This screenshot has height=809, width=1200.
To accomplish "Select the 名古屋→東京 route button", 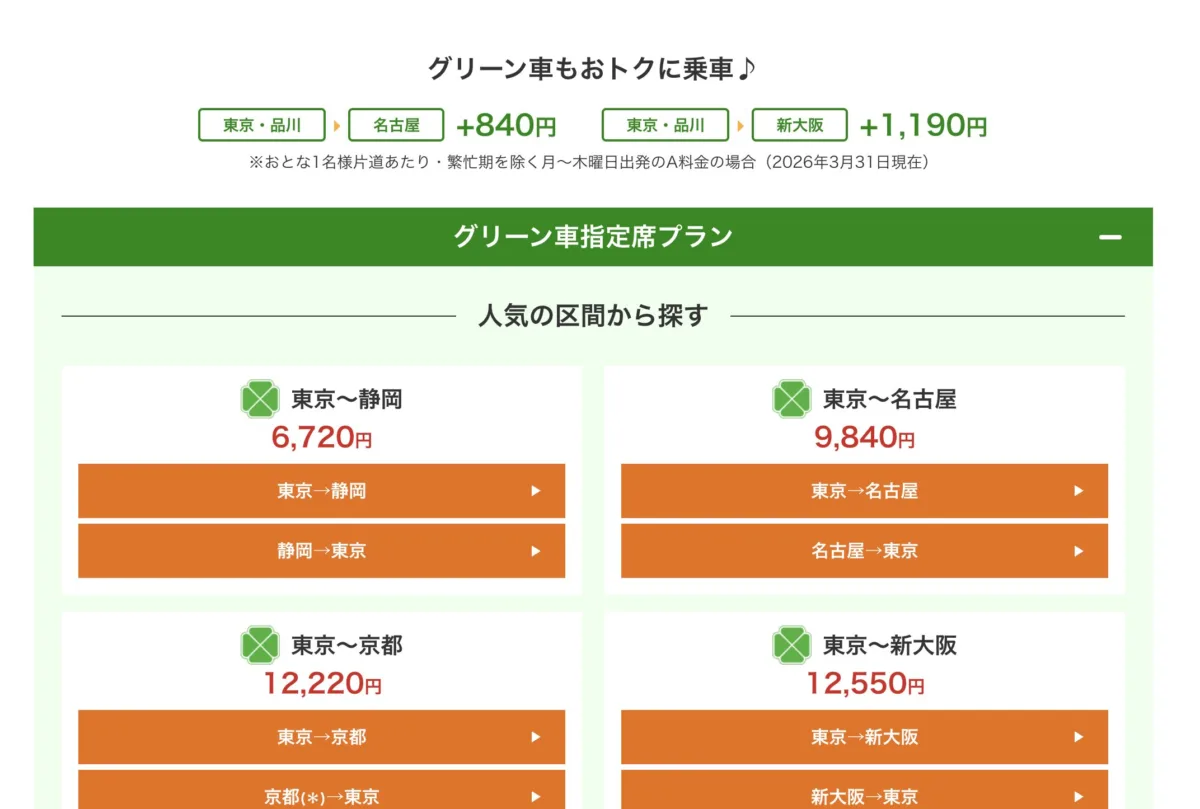I will tap(864, 551).
